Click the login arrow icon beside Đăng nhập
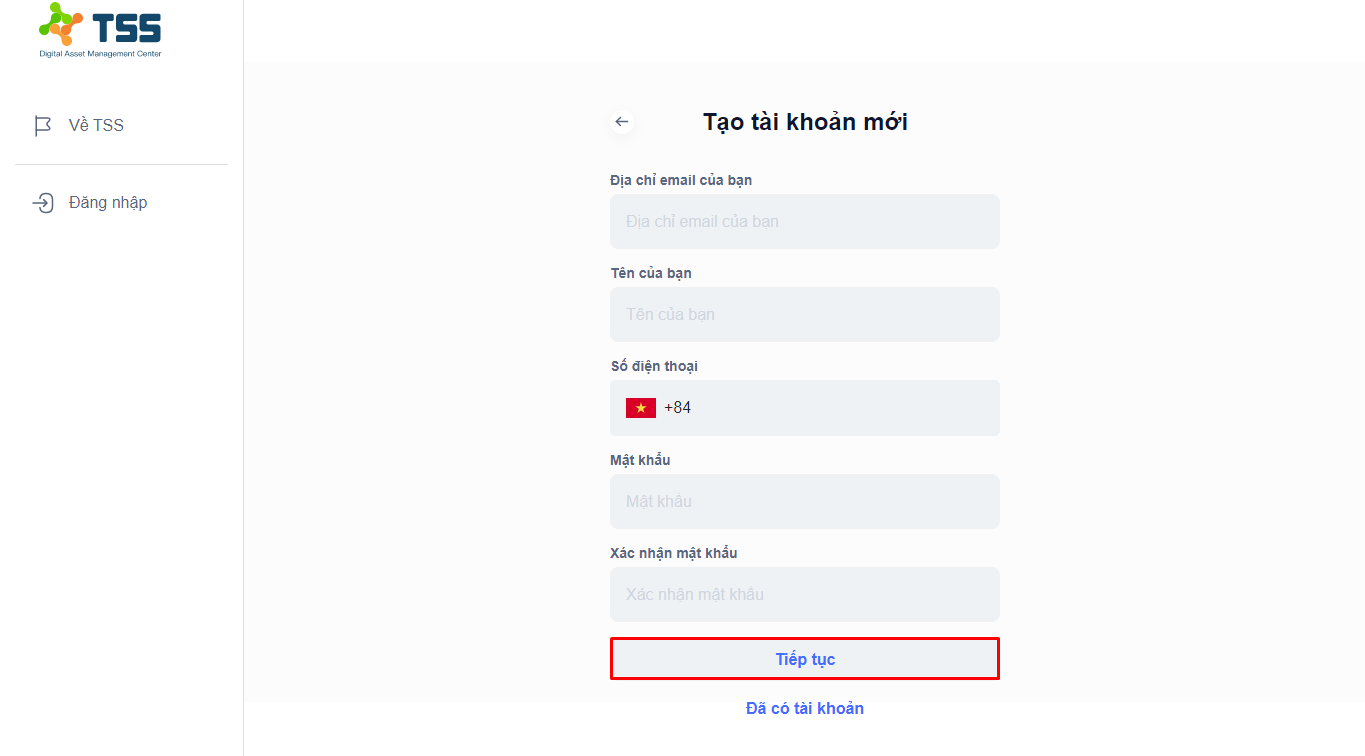 43,203
